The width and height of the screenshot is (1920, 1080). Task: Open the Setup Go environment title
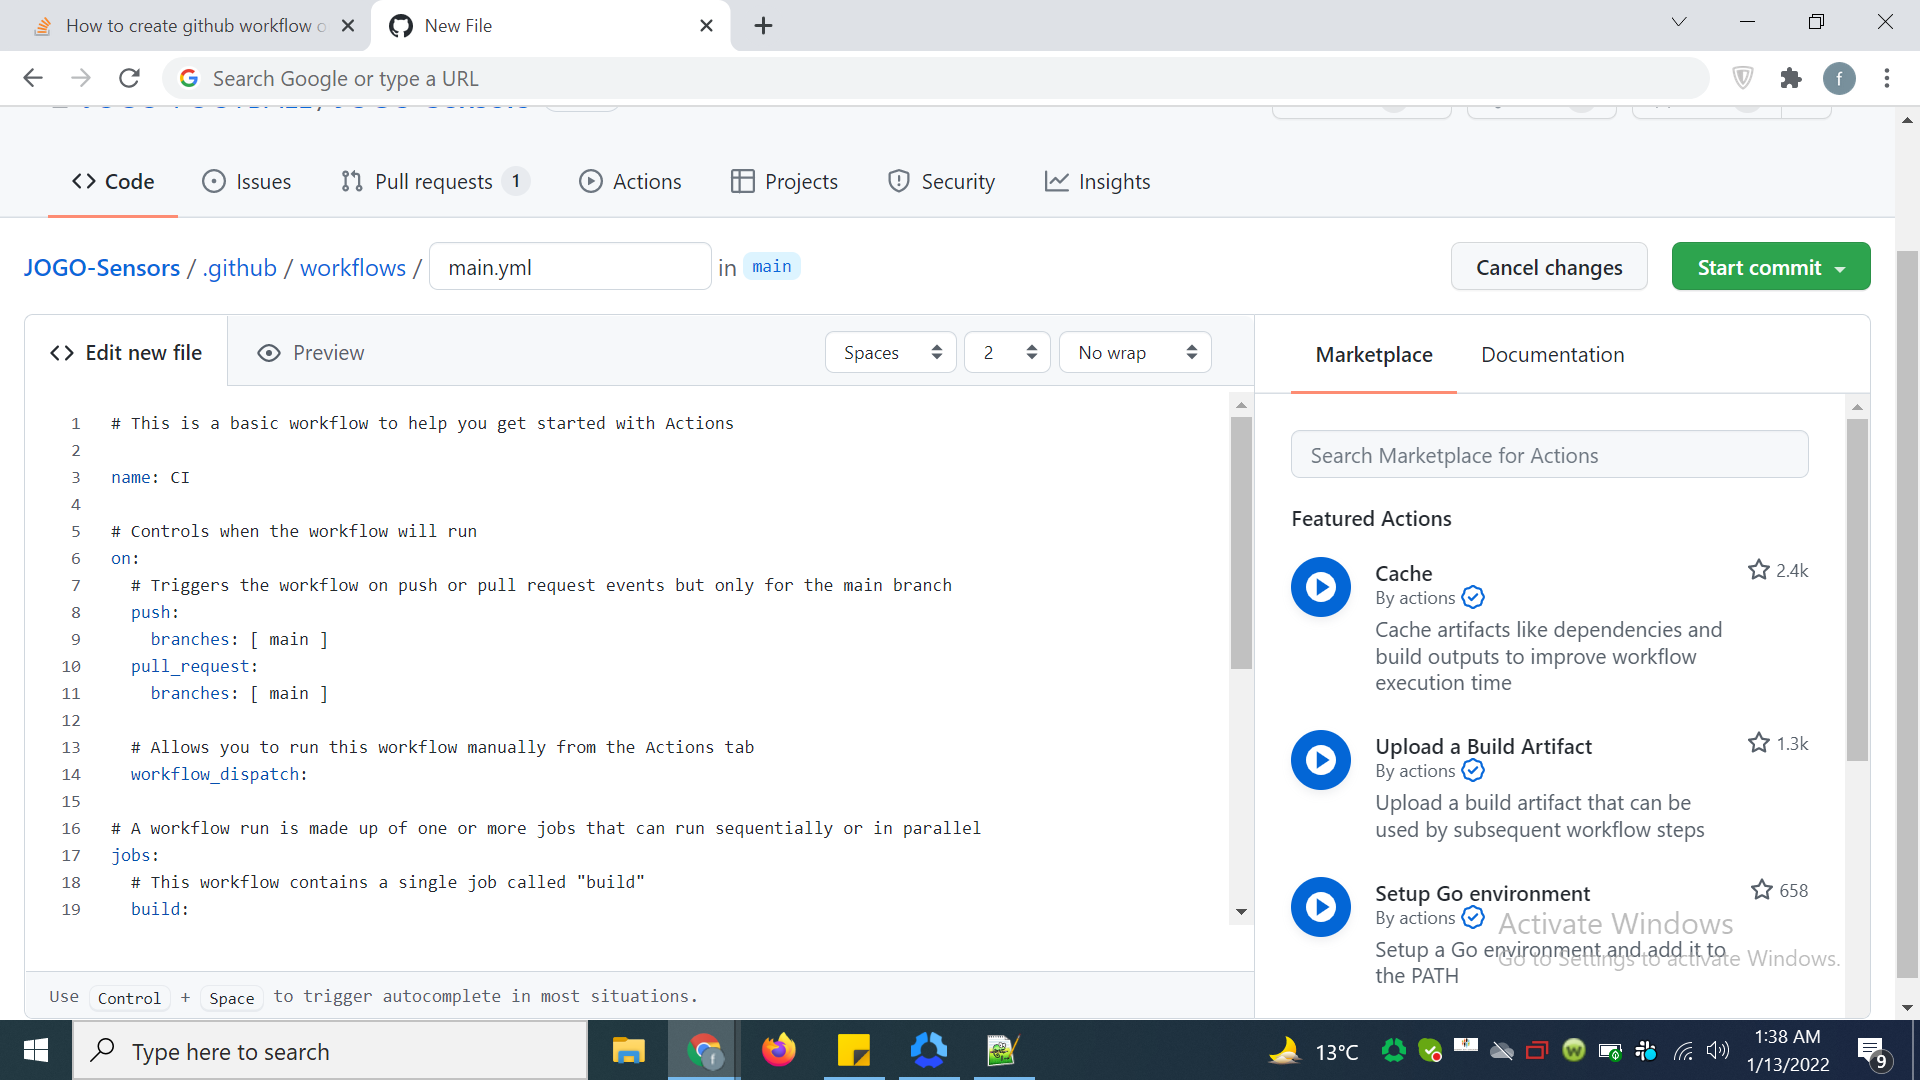(x=1482, y=893)
